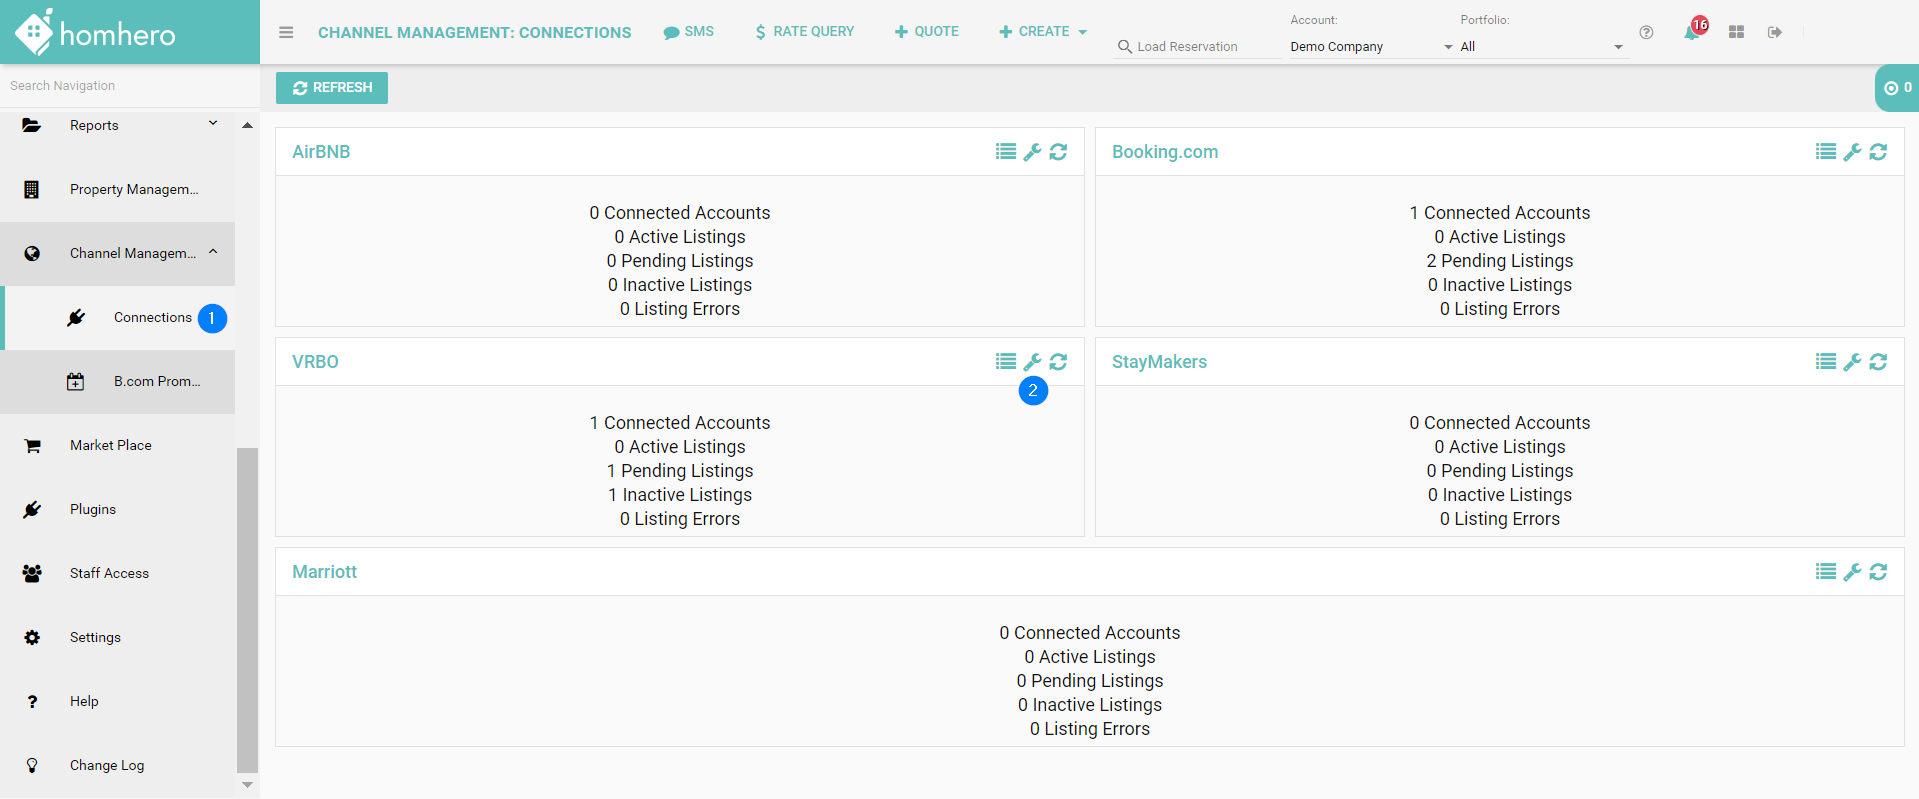The image size is (1919, 799).
Task: Select Staff Access in navigation
Action: coord(109,573)
